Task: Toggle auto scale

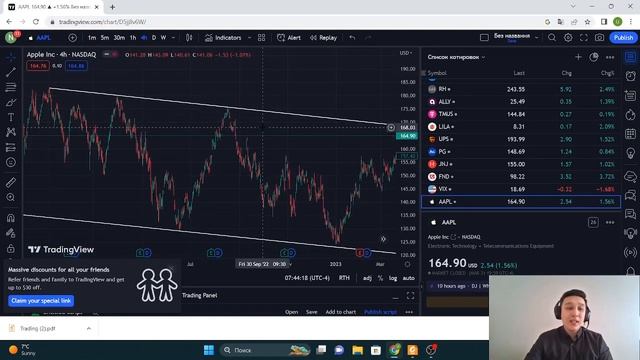Action: click(409, 278)
